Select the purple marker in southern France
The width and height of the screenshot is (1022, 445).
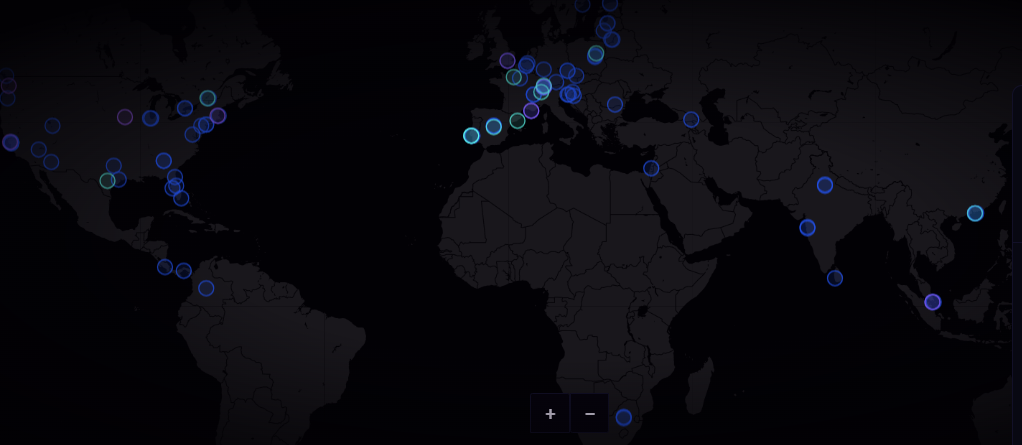531,111
